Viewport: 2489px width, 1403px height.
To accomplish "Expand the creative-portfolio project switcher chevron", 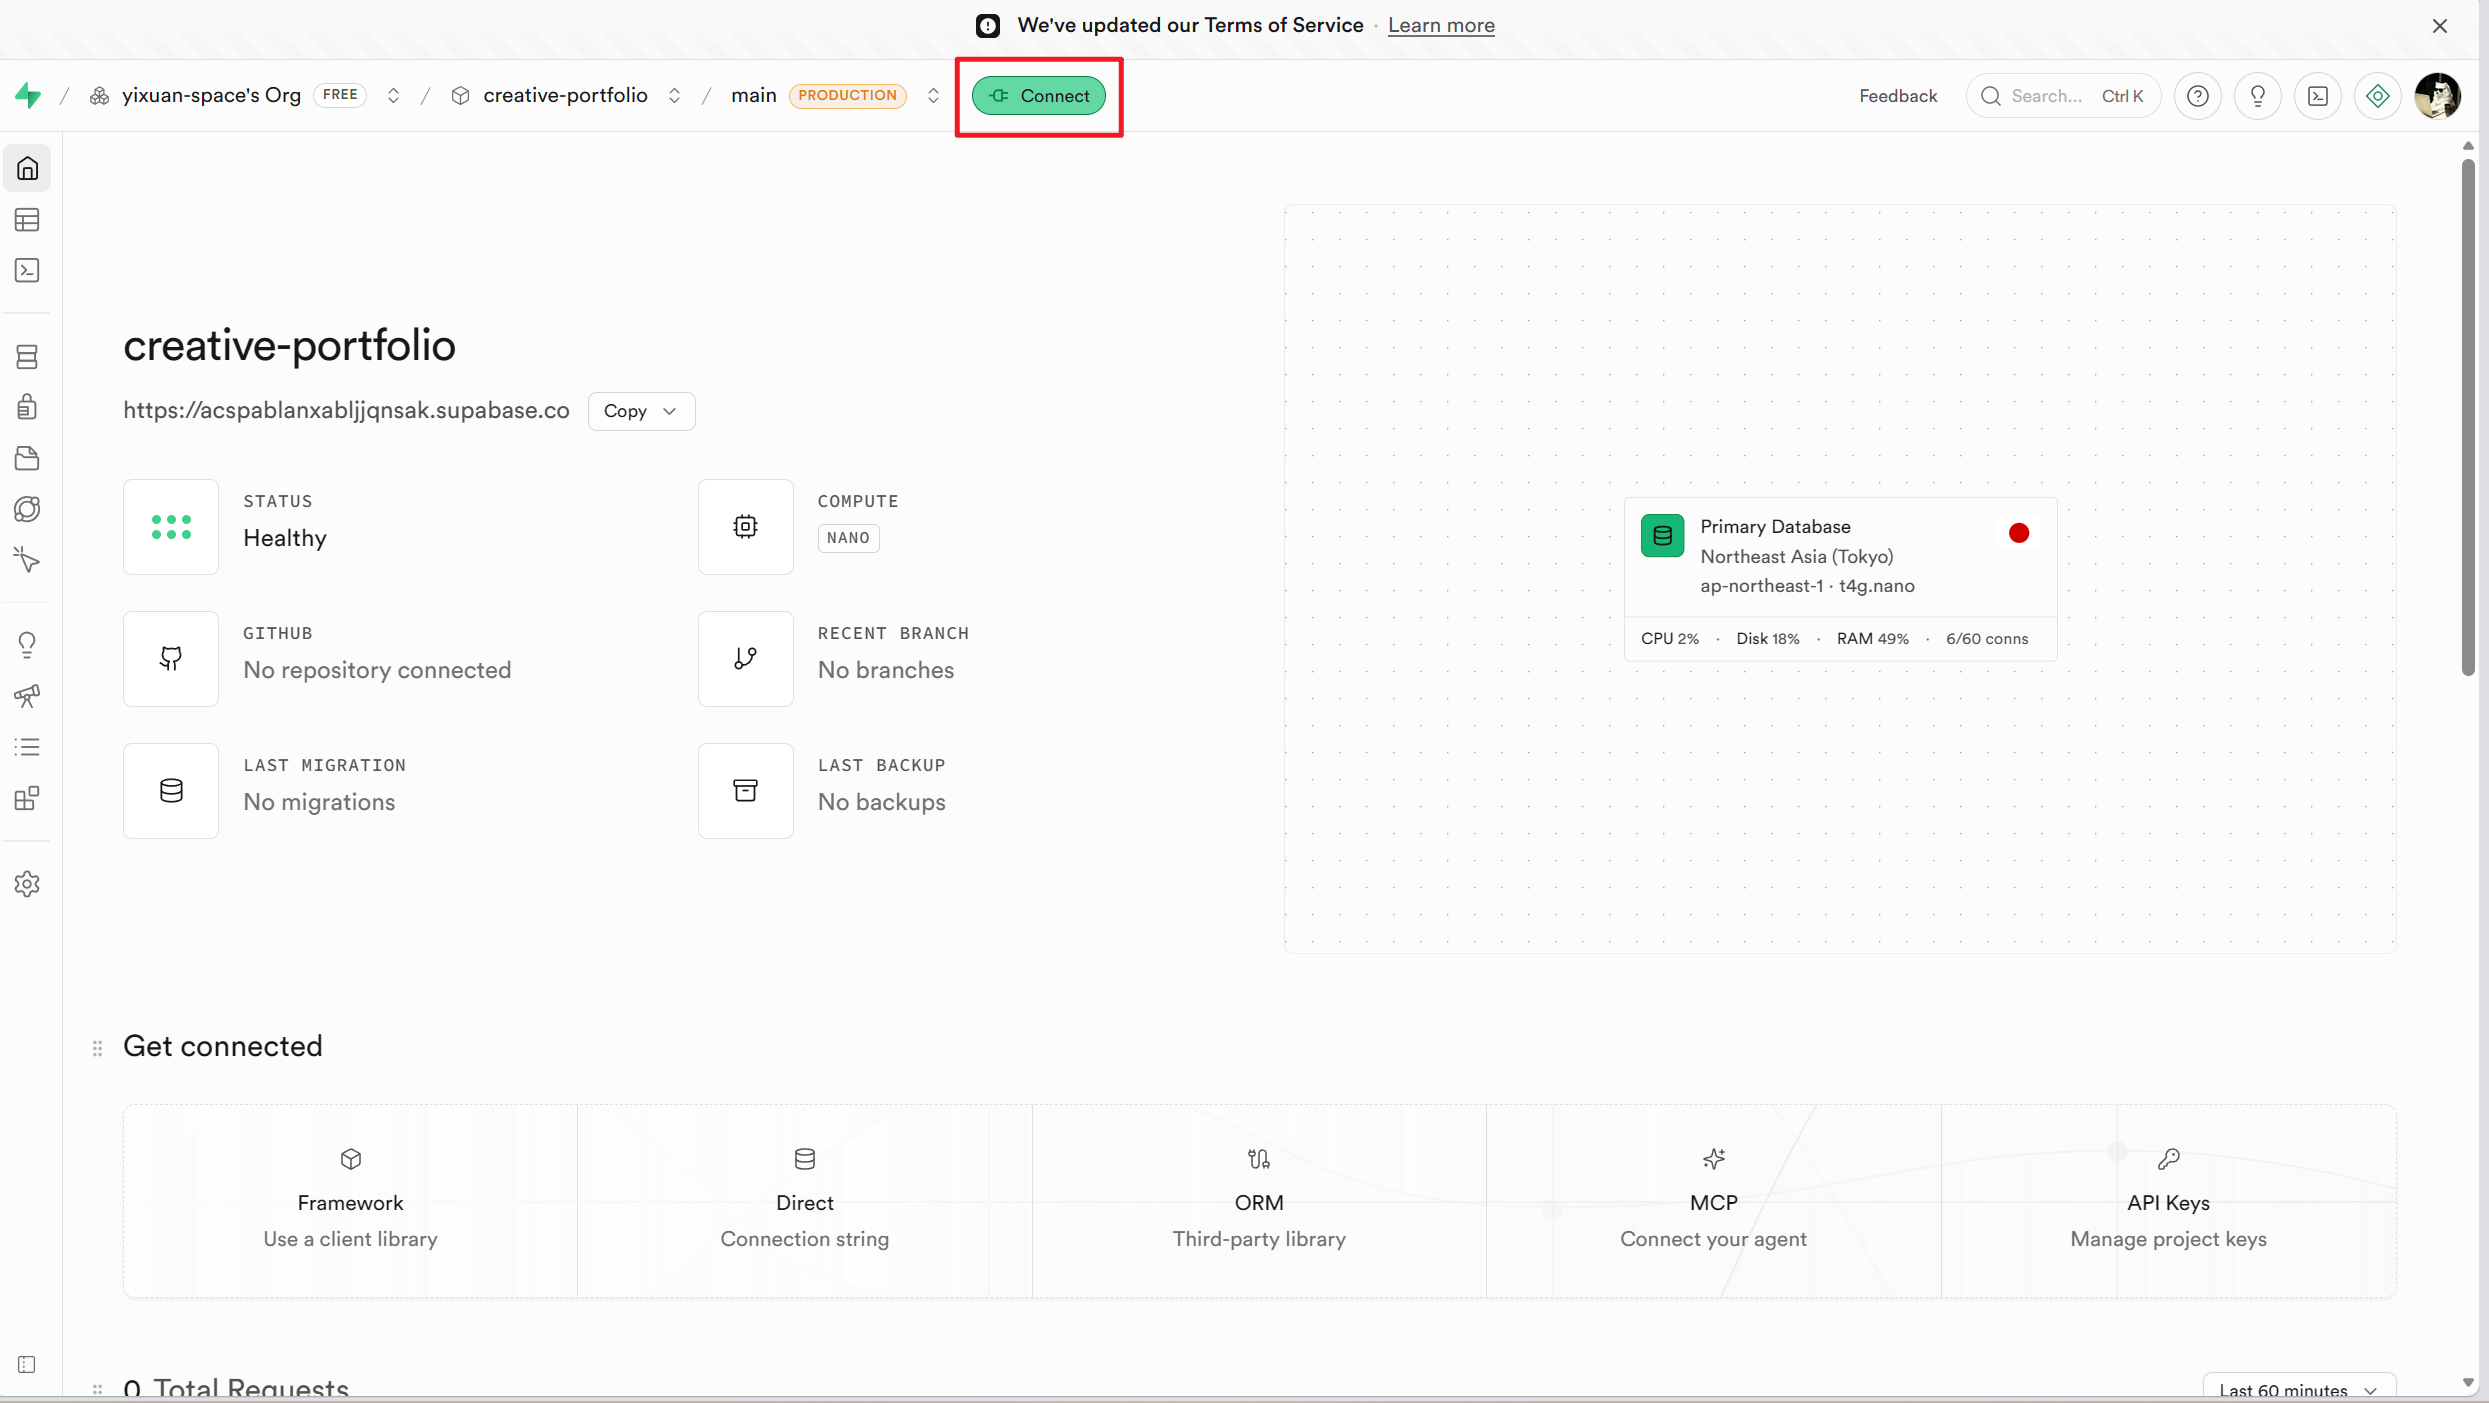I will pyautogui.click(x=674, y=96).
